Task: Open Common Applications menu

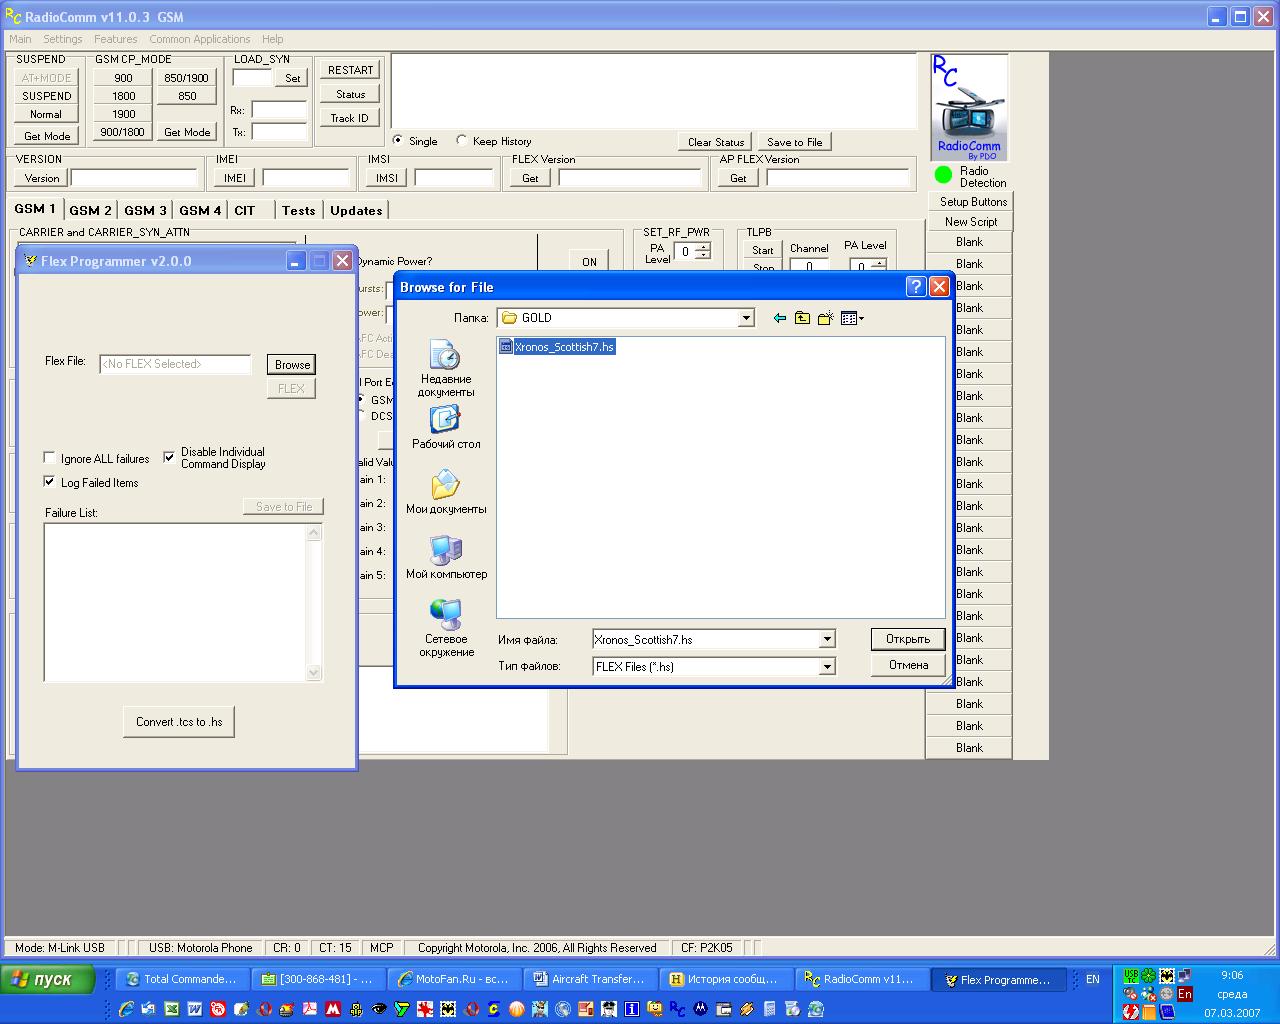Action: pos(199,39)
